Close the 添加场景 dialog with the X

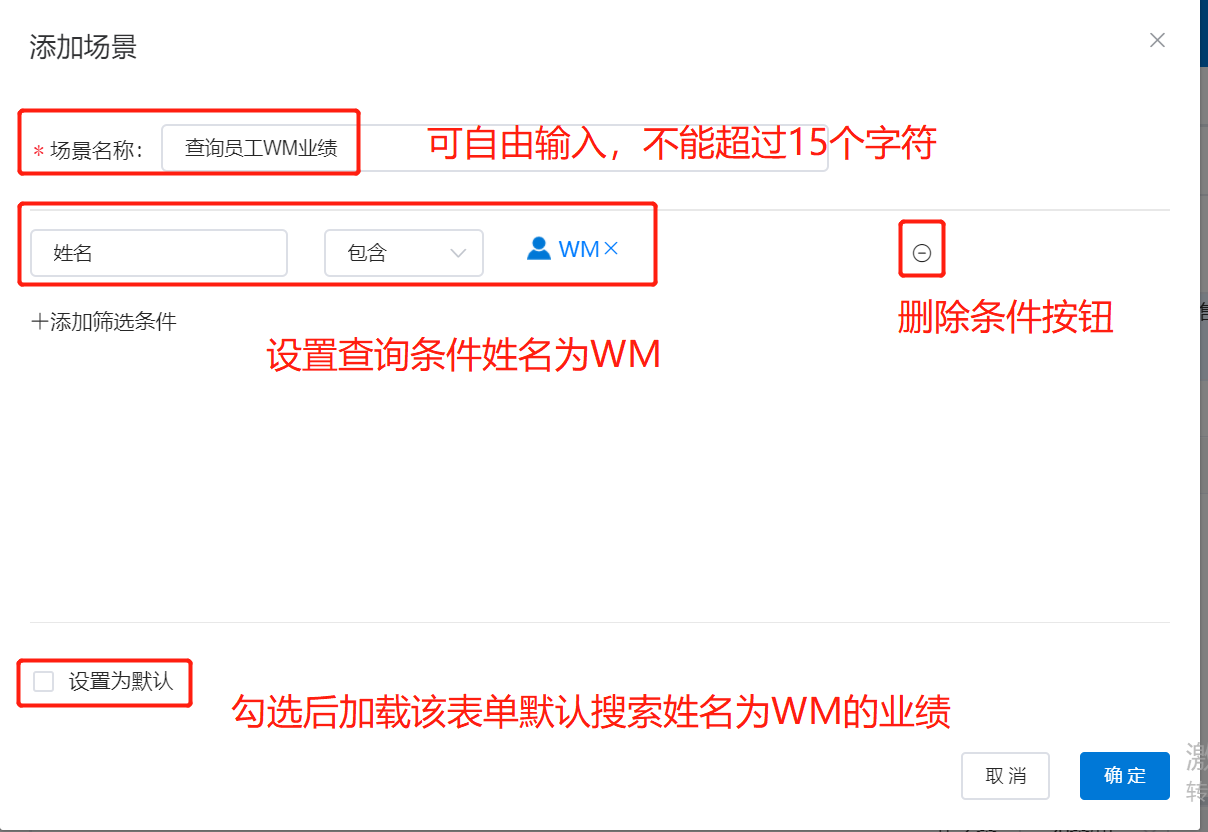point(1157,40)
